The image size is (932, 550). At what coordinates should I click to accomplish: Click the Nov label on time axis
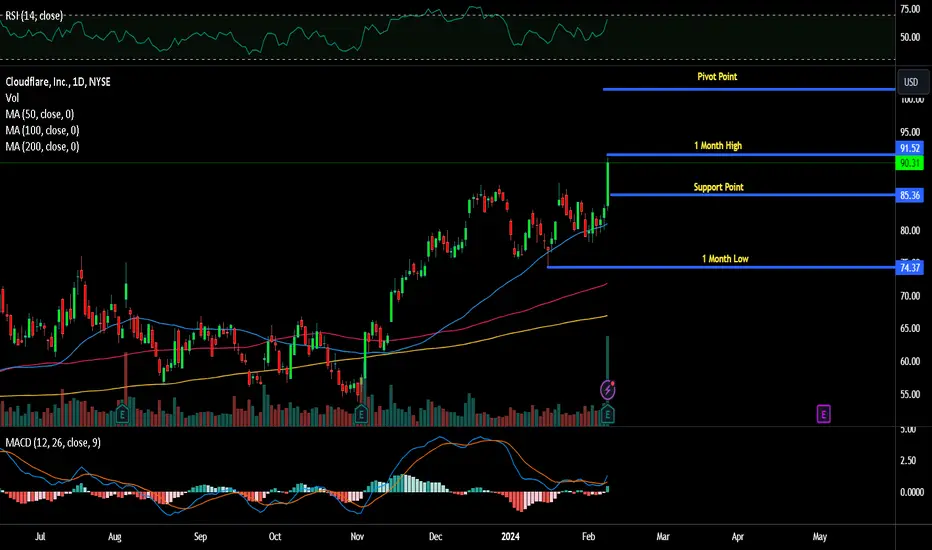[x=357, y=536]
